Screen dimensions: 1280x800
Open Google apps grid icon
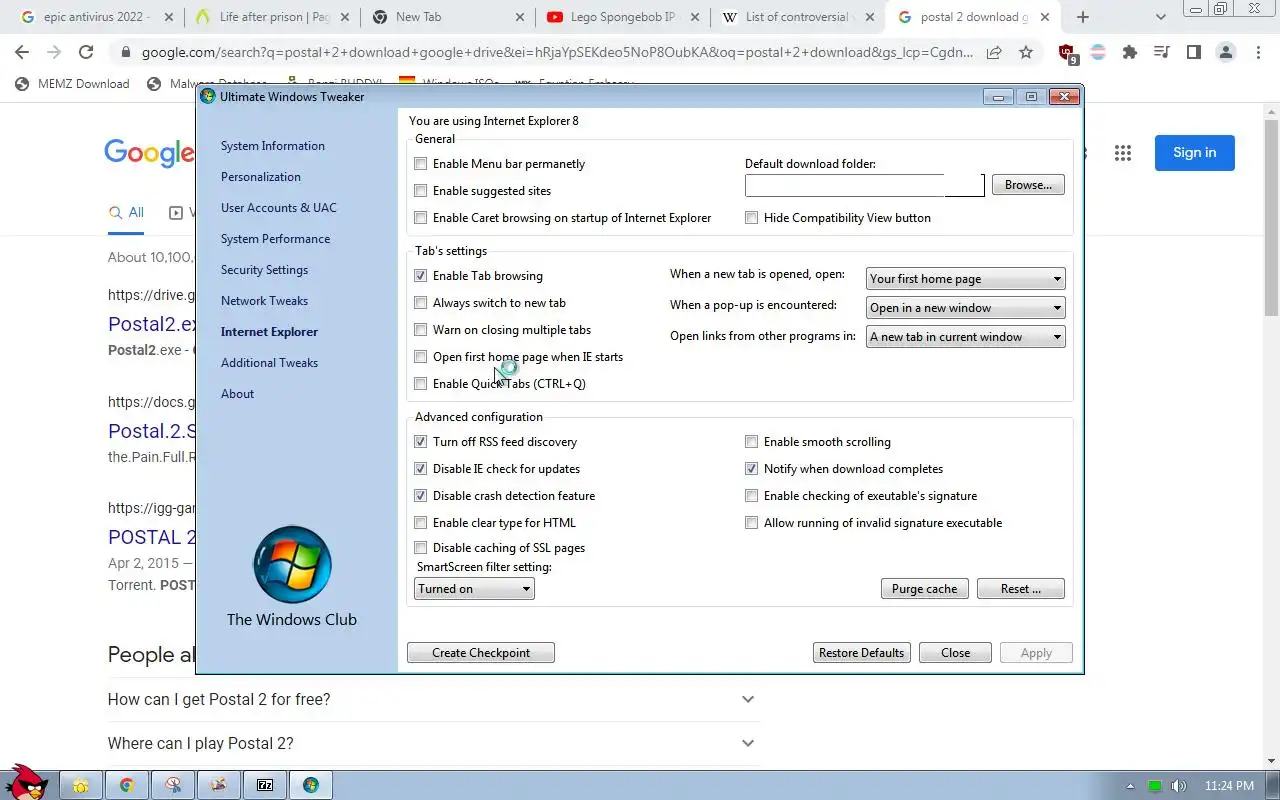(1123, 153)
